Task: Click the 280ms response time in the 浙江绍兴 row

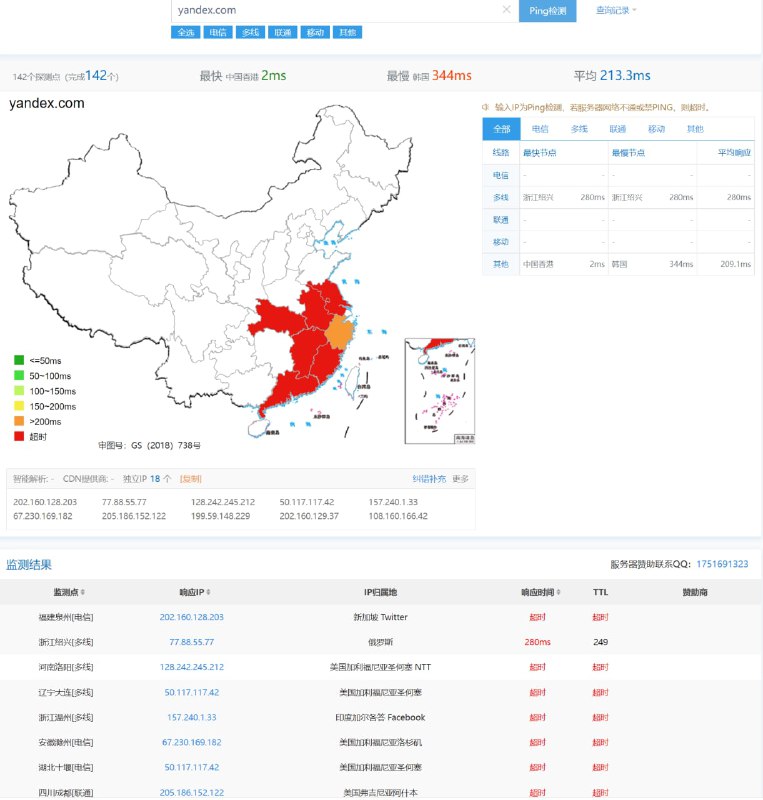Action: (x=537, y=642)
